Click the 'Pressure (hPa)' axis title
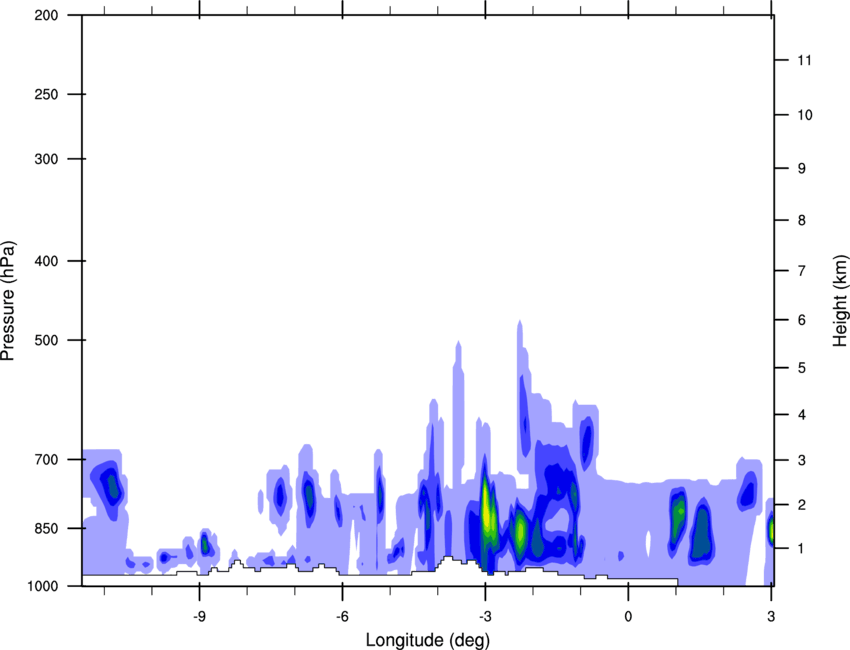850x650 pixels. tap(8, 300)
